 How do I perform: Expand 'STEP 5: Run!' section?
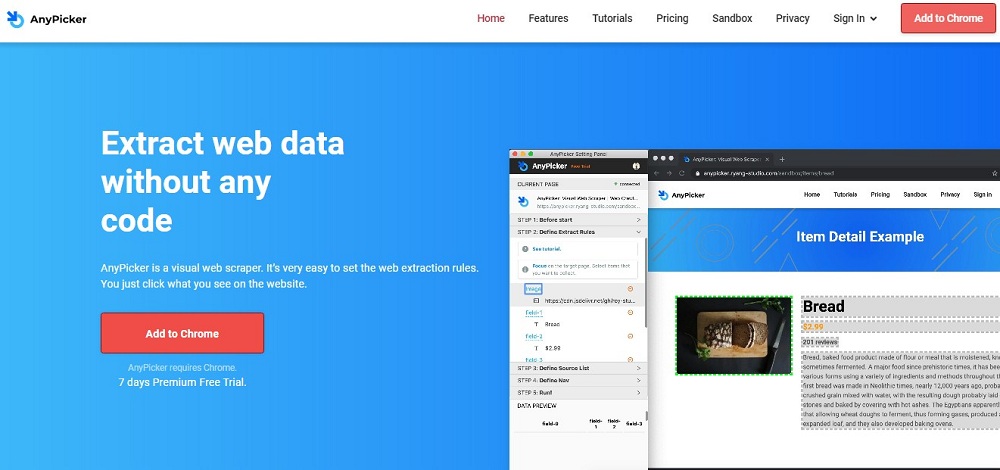(x=578, y=393)
